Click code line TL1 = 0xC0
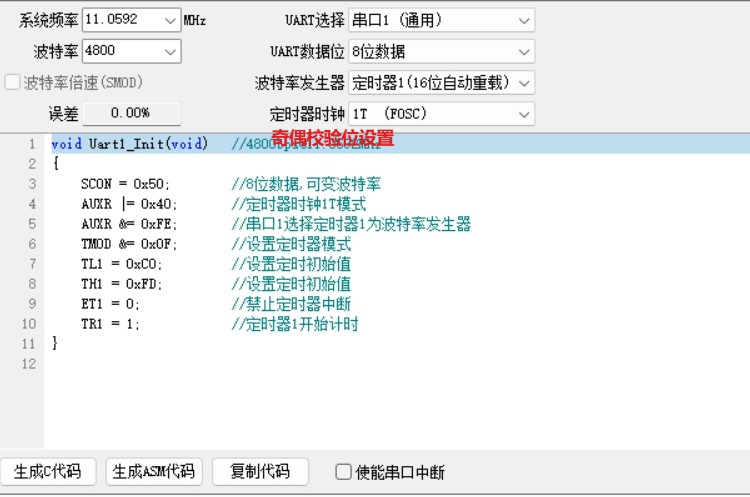 pos(122,264)
